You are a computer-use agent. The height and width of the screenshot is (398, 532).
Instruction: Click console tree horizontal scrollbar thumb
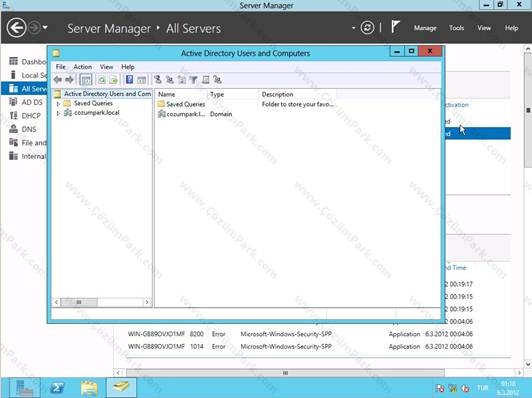[79, 302]
